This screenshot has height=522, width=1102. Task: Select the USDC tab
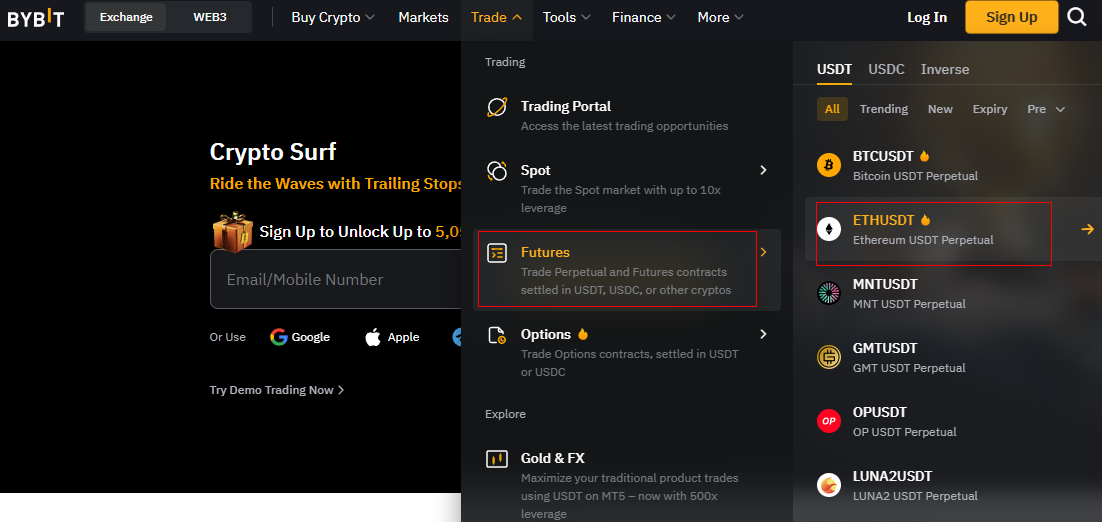[x=886, y=70]
